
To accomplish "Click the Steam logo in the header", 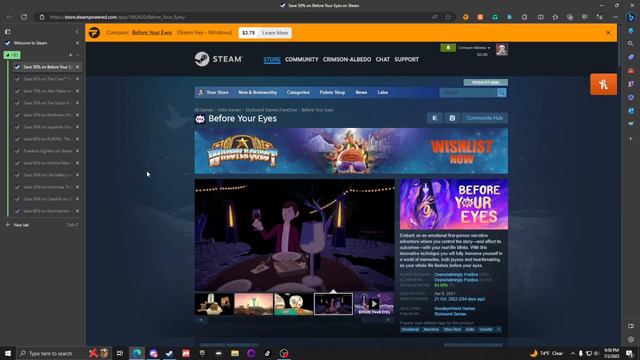I will pos(218,59).
